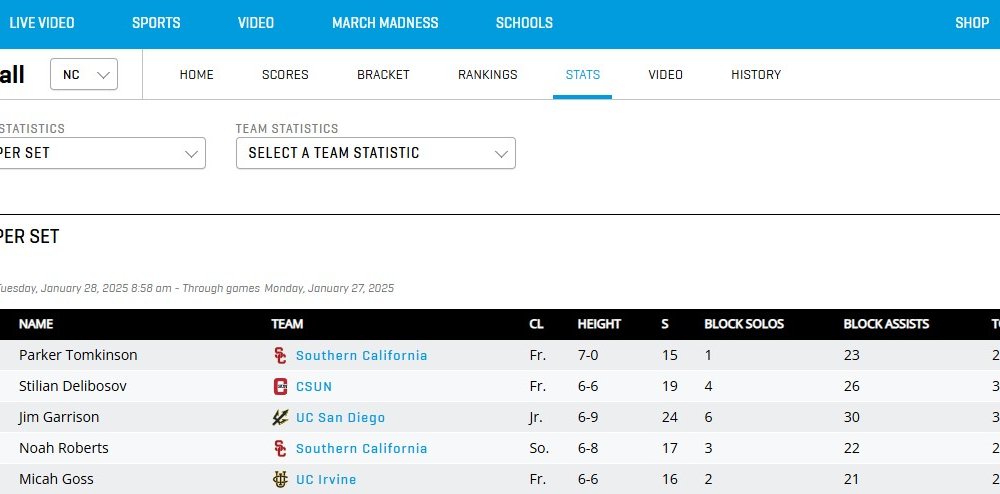Click Jim Garrison's 30 block assists
1000x494 pixels.
point(851,418)
